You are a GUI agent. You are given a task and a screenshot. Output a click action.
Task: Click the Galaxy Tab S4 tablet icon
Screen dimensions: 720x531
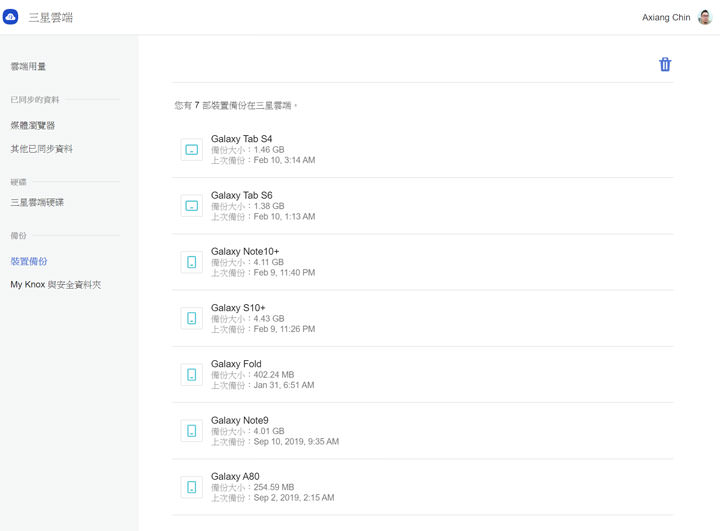coord(191,150)
